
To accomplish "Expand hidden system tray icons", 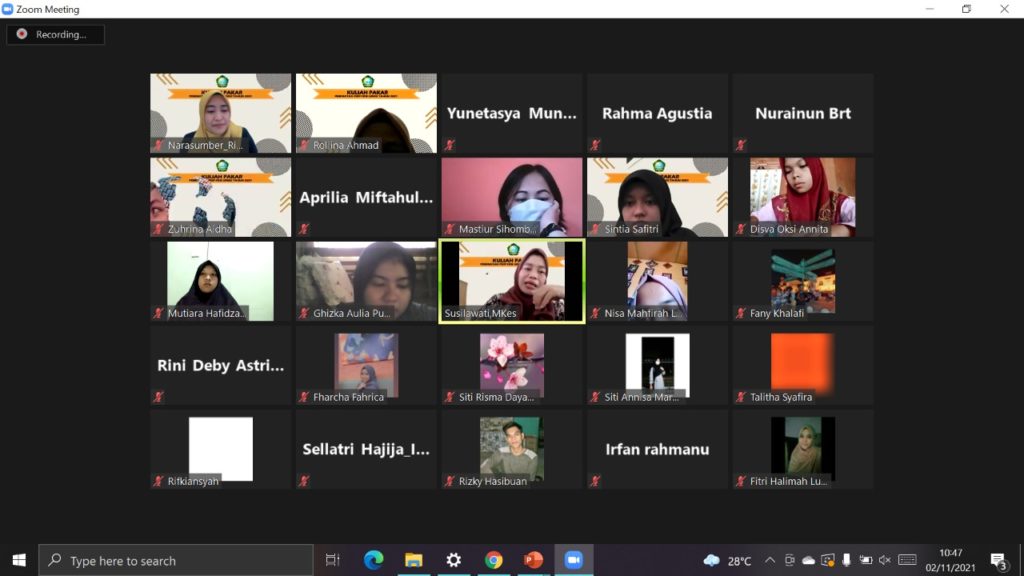I will click(769, 560).
